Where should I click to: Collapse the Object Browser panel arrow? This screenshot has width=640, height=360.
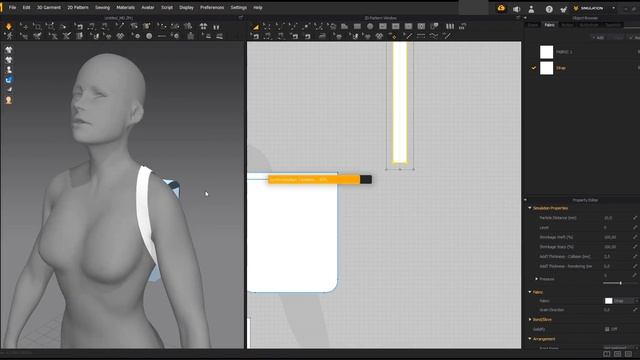[525, 18]
